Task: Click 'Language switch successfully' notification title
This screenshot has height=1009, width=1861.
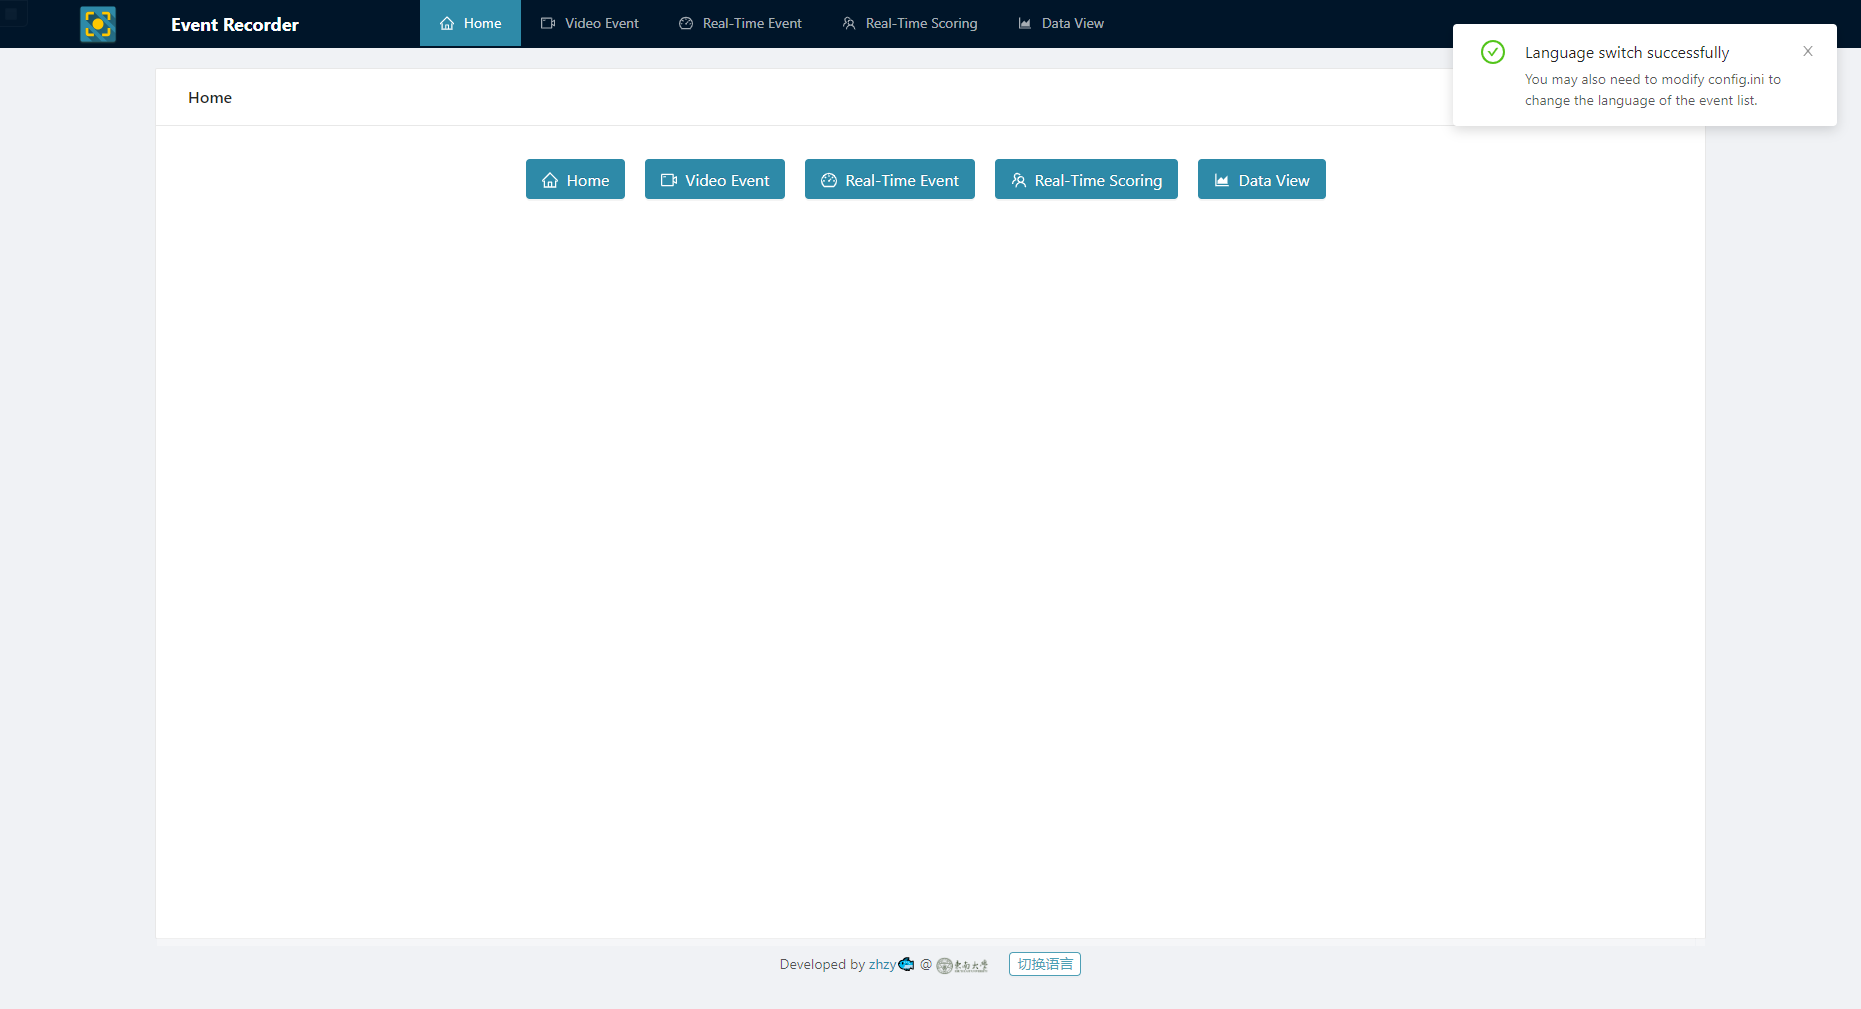Action: [x=1627, y=52]
